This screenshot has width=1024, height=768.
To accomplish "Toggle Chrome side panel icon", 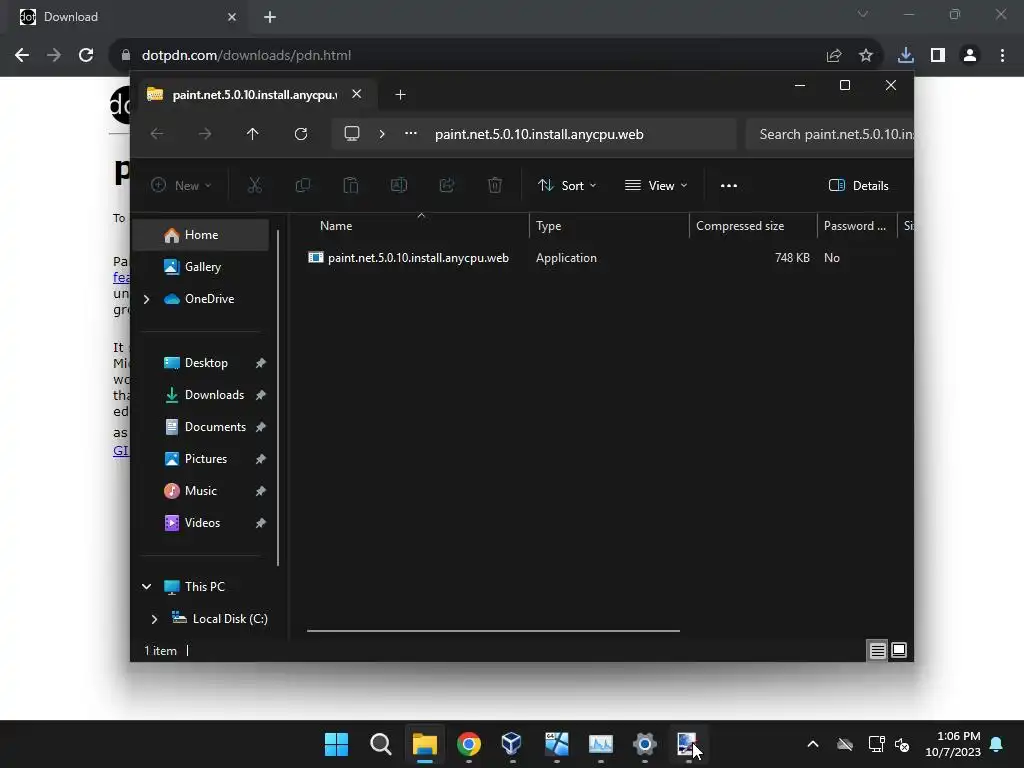I will coord(938,56).
